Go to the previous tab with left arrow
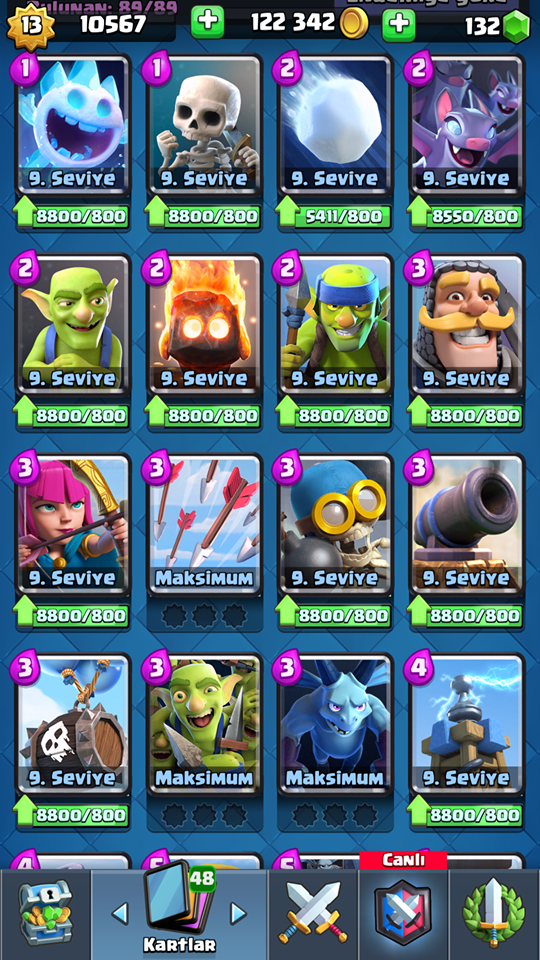This screenshot has width=540, height=960. click(x=120, y=913)
